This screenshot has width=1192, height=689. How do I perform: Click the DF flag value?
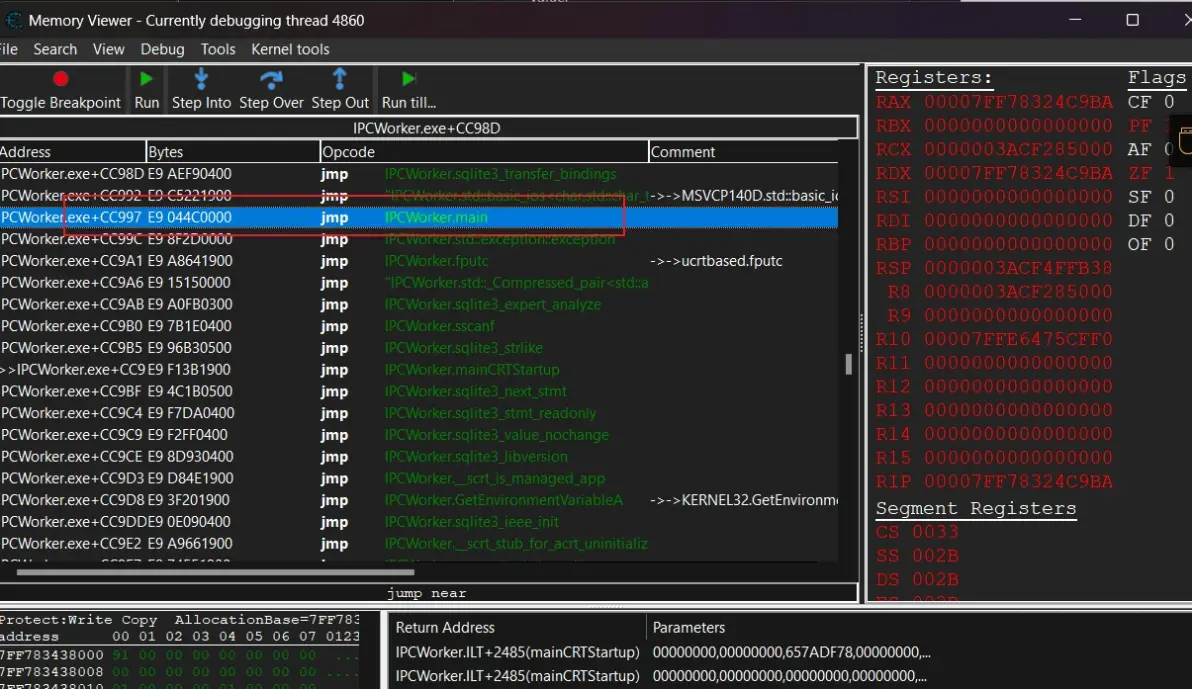[1169, 221]
